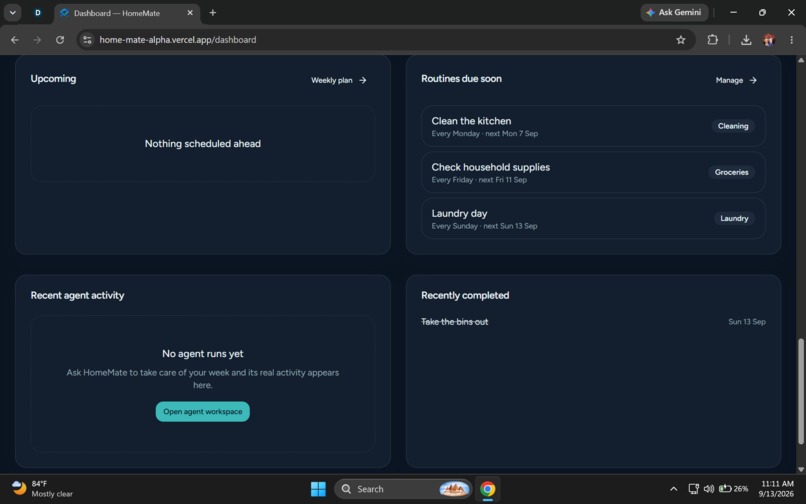806x504 pixels.
Task: Open the Windows Start menu
Action: (x=318, y=489)
